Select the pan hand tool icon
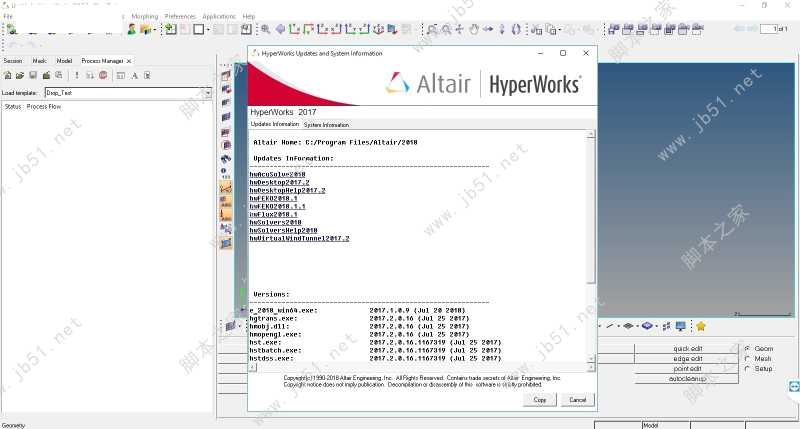The image size is (800, 429). (474, 30)
